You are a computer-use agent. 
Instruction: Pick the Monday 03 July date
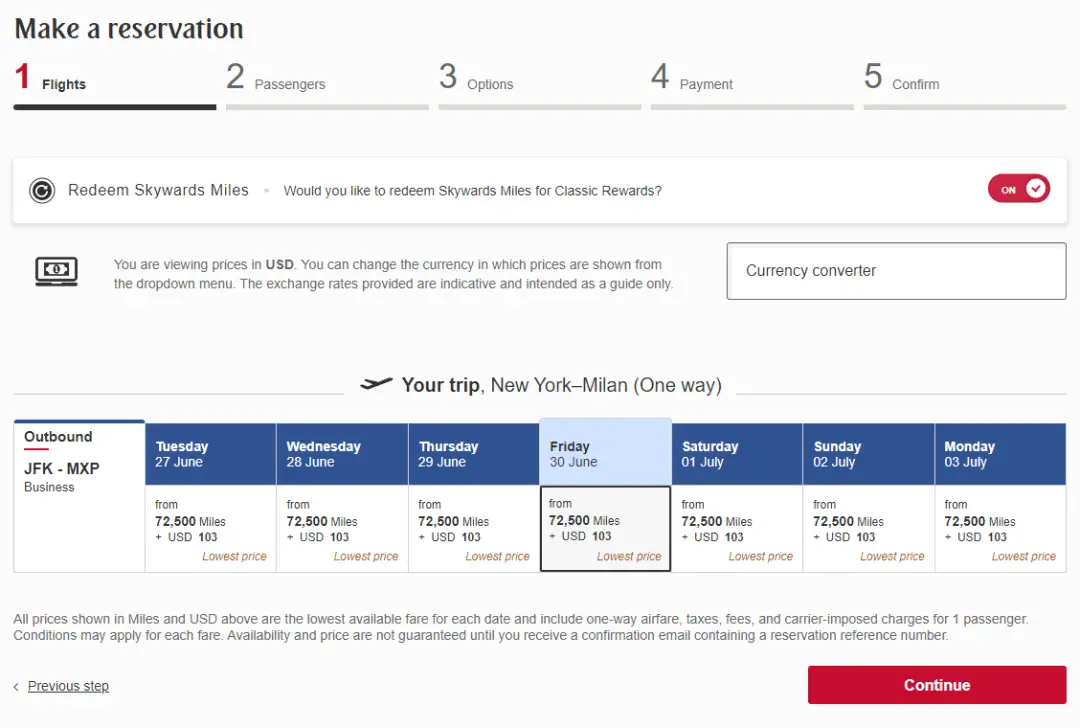point(1000,454)
